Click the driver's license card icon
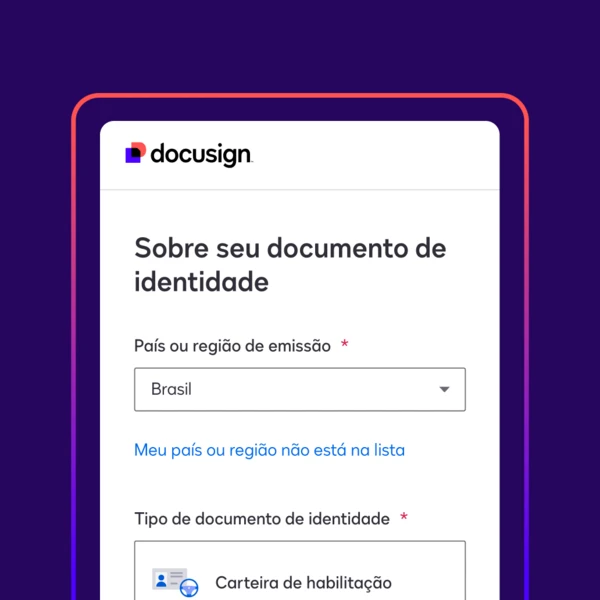The width and height of the screenshot is (600, 600). [175, 582]
